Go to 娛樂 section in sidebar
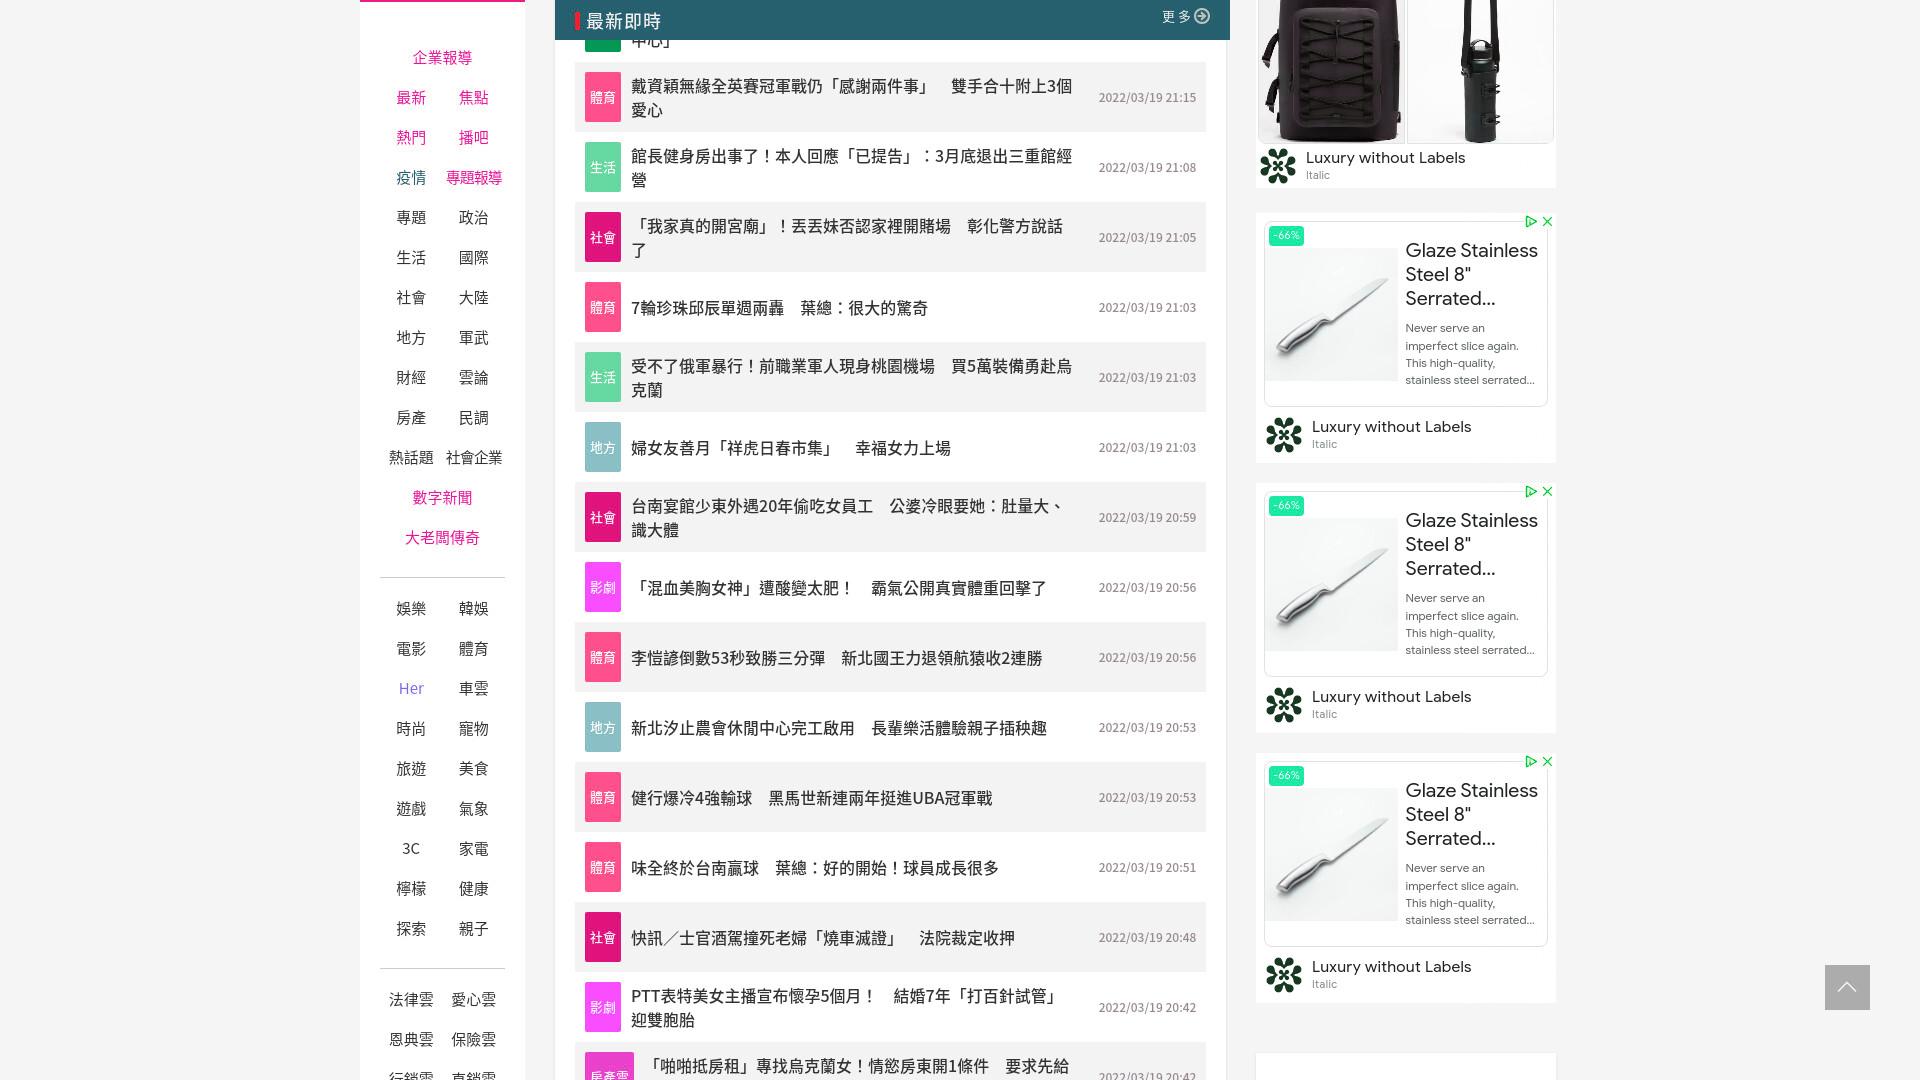 point(411,609)
